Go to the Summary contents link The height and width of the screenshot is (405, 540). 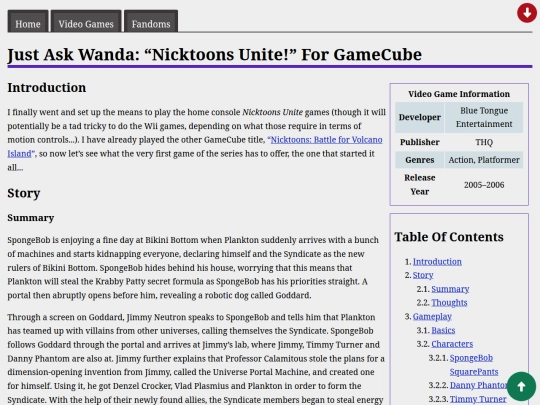click(x=450, y=289)
